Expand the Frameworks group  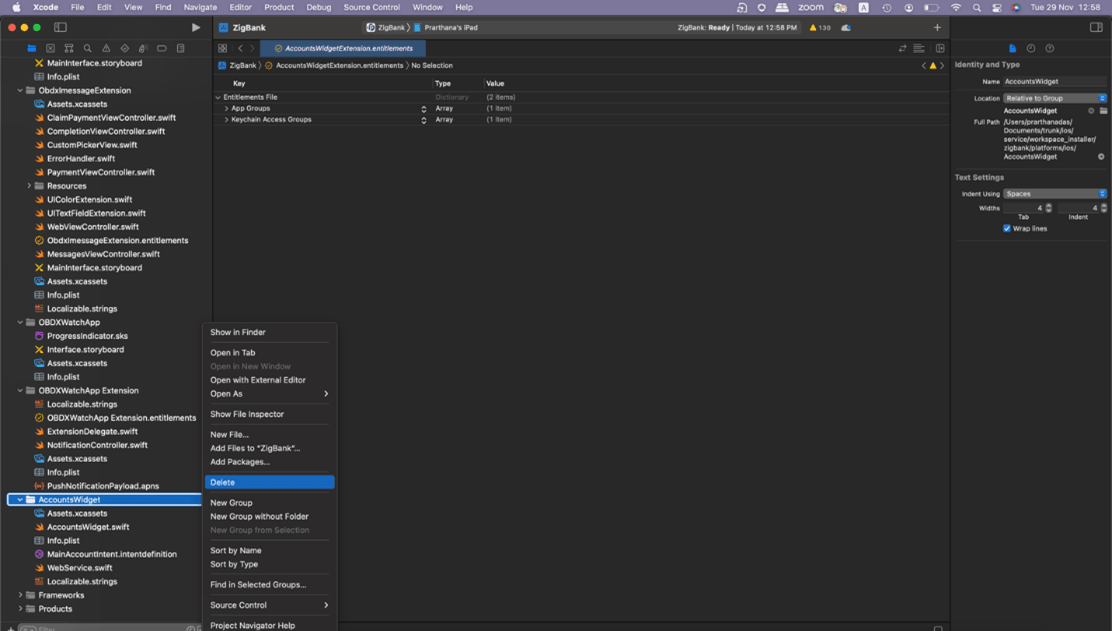click(x=20, y=596)
